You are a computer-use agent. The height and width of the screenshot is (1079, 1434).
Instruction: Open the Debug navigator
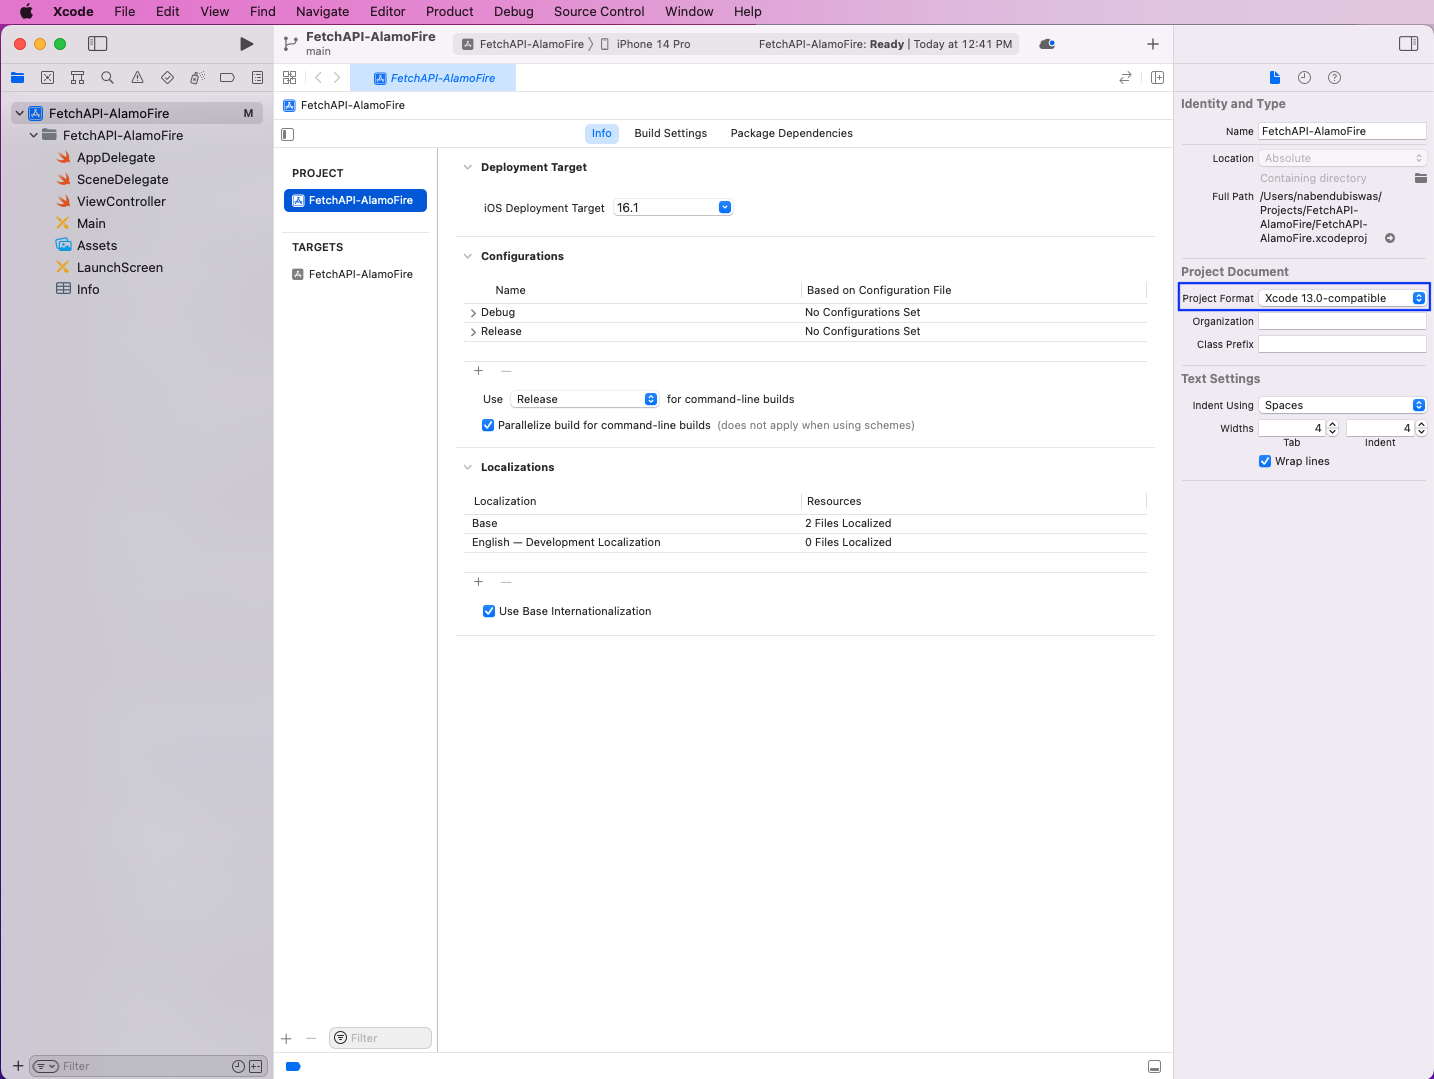click(x=197, y=78)
